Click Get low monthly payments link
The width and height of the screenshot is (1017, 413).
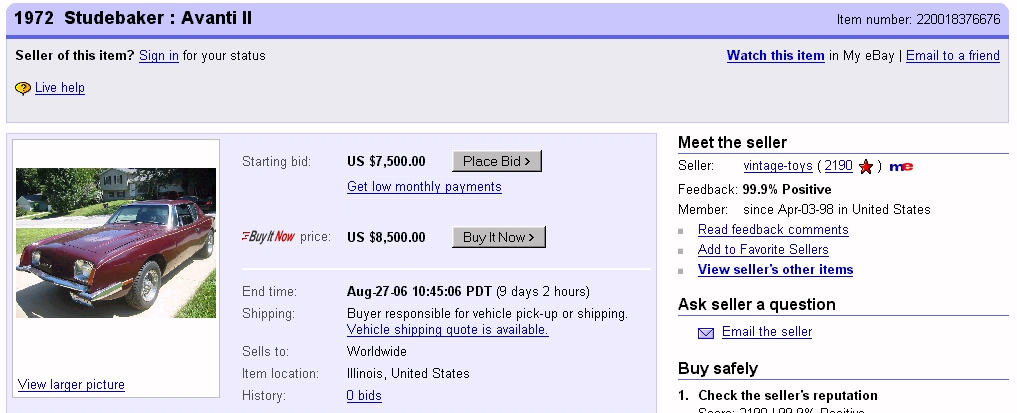tap(424, 186)
